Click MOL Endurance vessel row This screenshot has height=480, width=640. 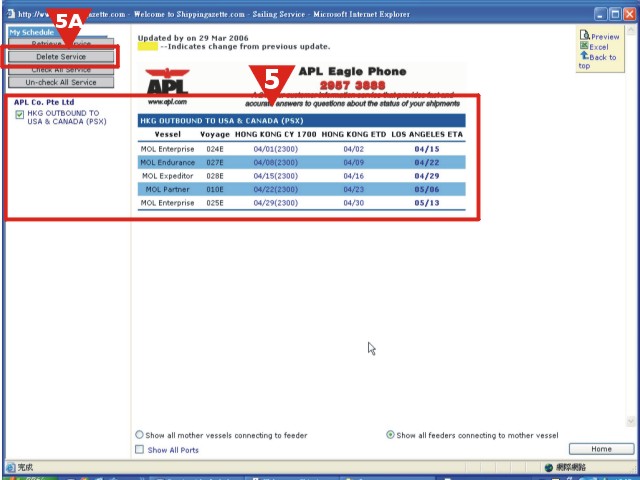point(301,162)
